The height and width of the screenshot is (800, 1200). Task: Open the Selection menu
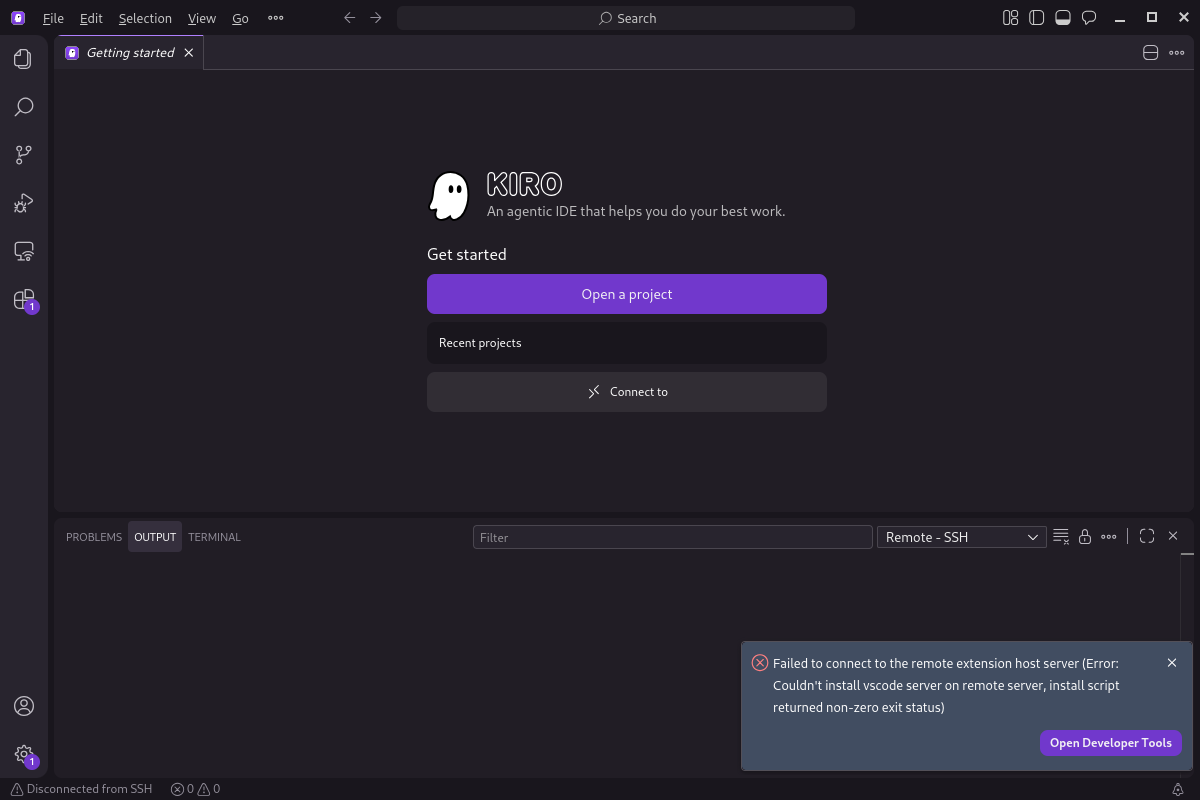(145, 18)
